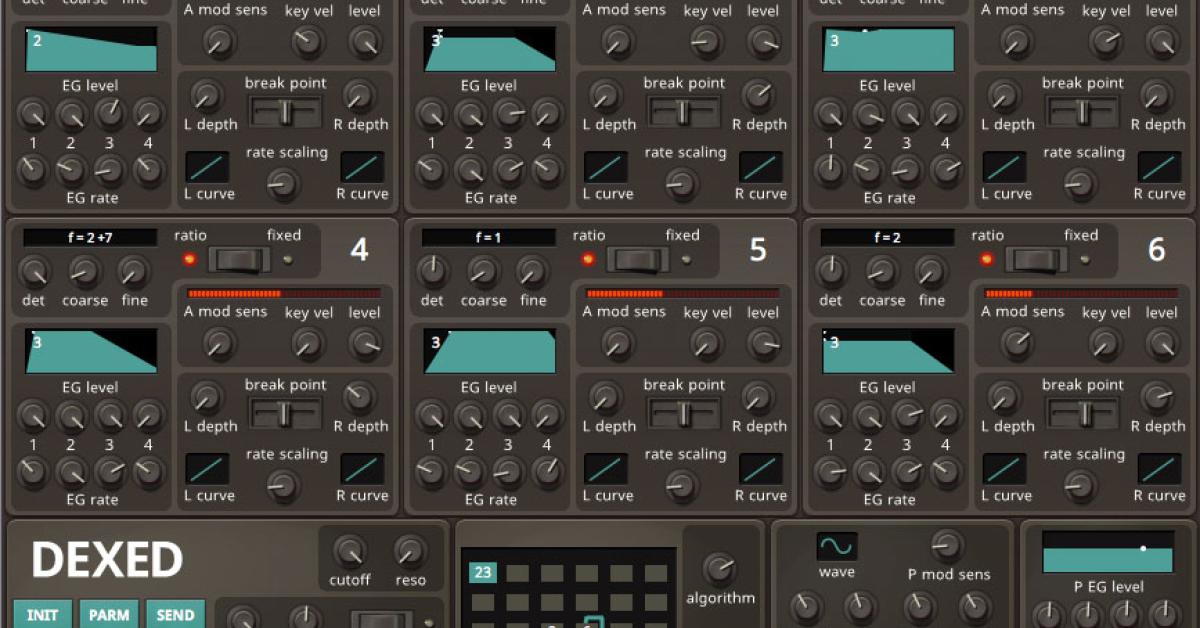Click the P mod sens knob

[x=946, y=546]
